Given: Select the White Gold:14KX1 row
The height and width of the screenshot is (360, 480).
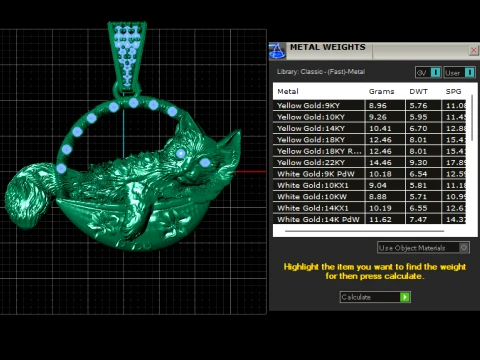Looking at the screenshot, I should point(369,208).
